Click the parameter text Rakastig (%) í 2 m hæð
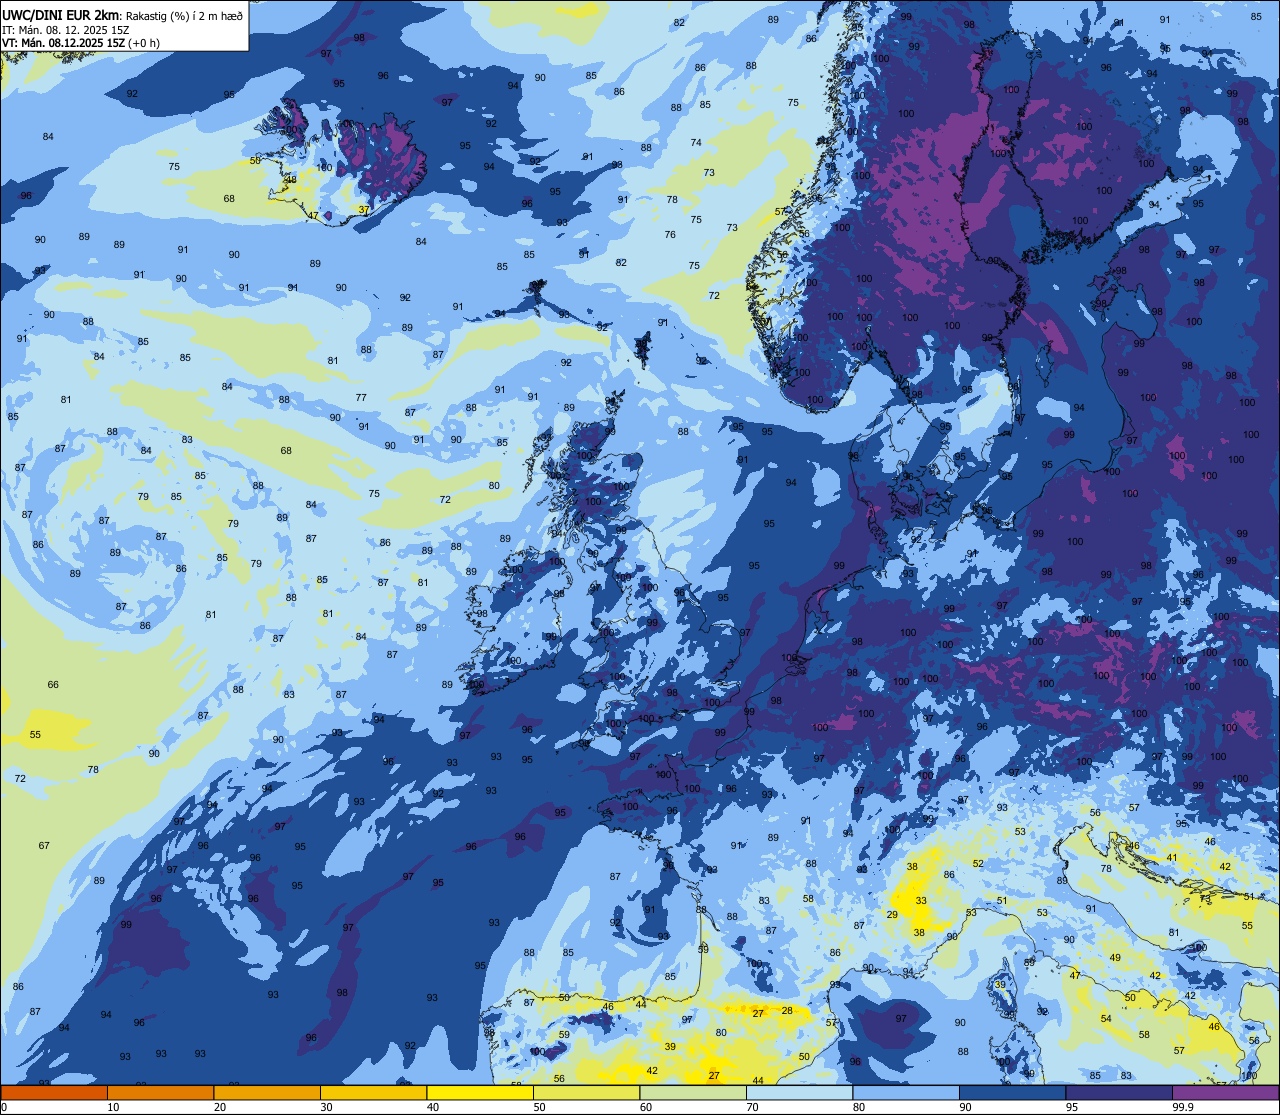 (183, 15)
